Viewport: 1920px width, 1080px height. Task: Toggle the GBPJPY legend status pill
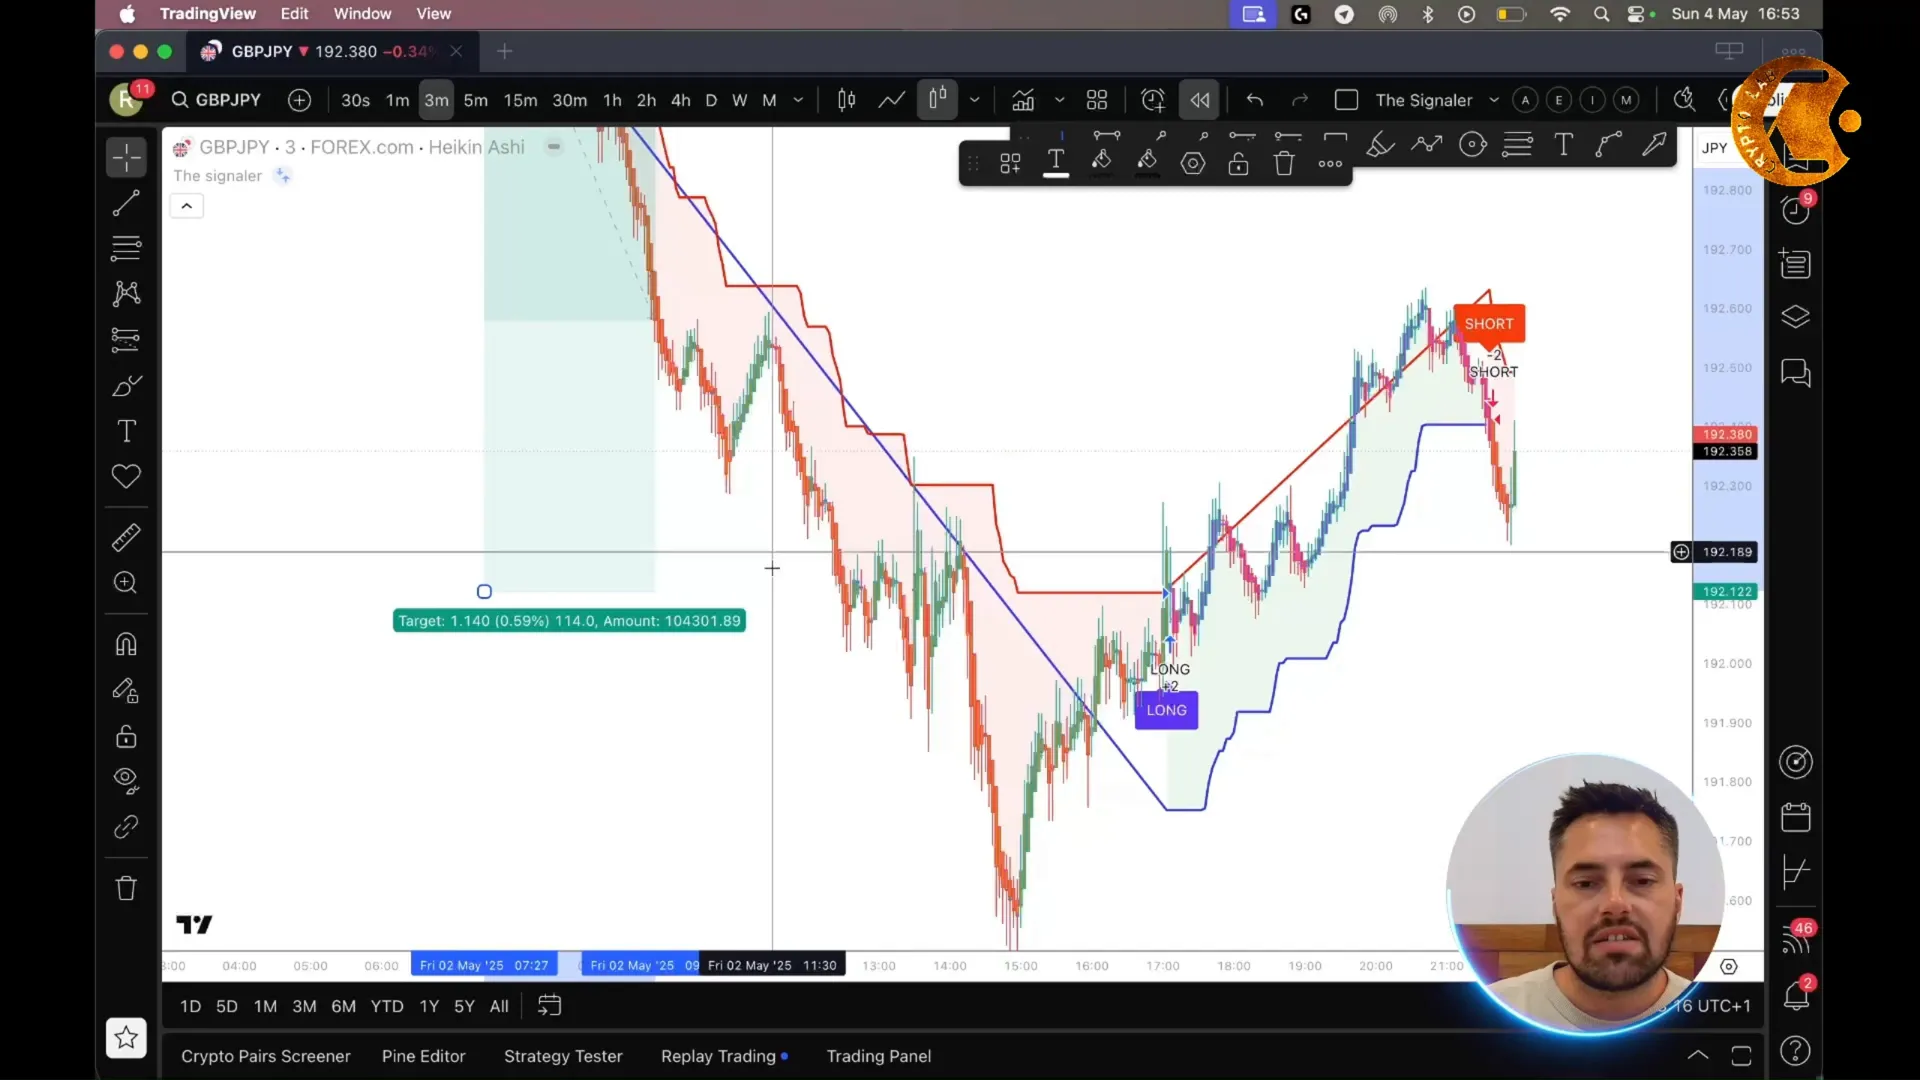(x=553, y=147)
